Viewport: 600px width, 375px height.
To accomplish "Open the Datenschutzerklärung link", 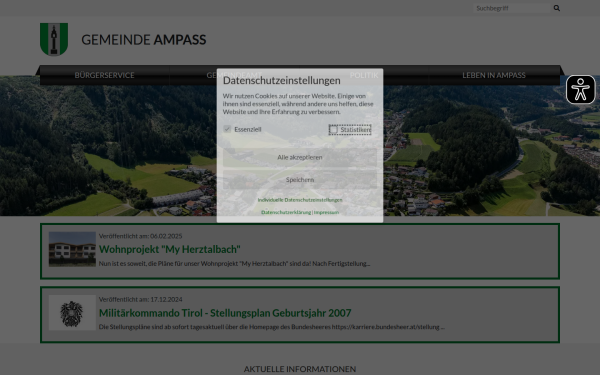I will pos(286,212).
